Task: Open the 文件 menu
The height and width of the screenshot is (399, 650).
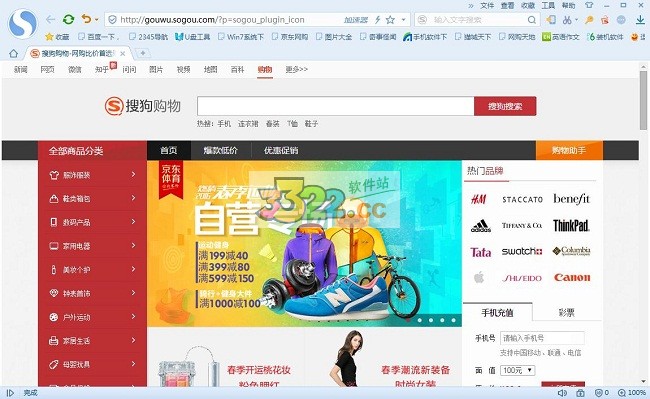Action: [487, 5]
